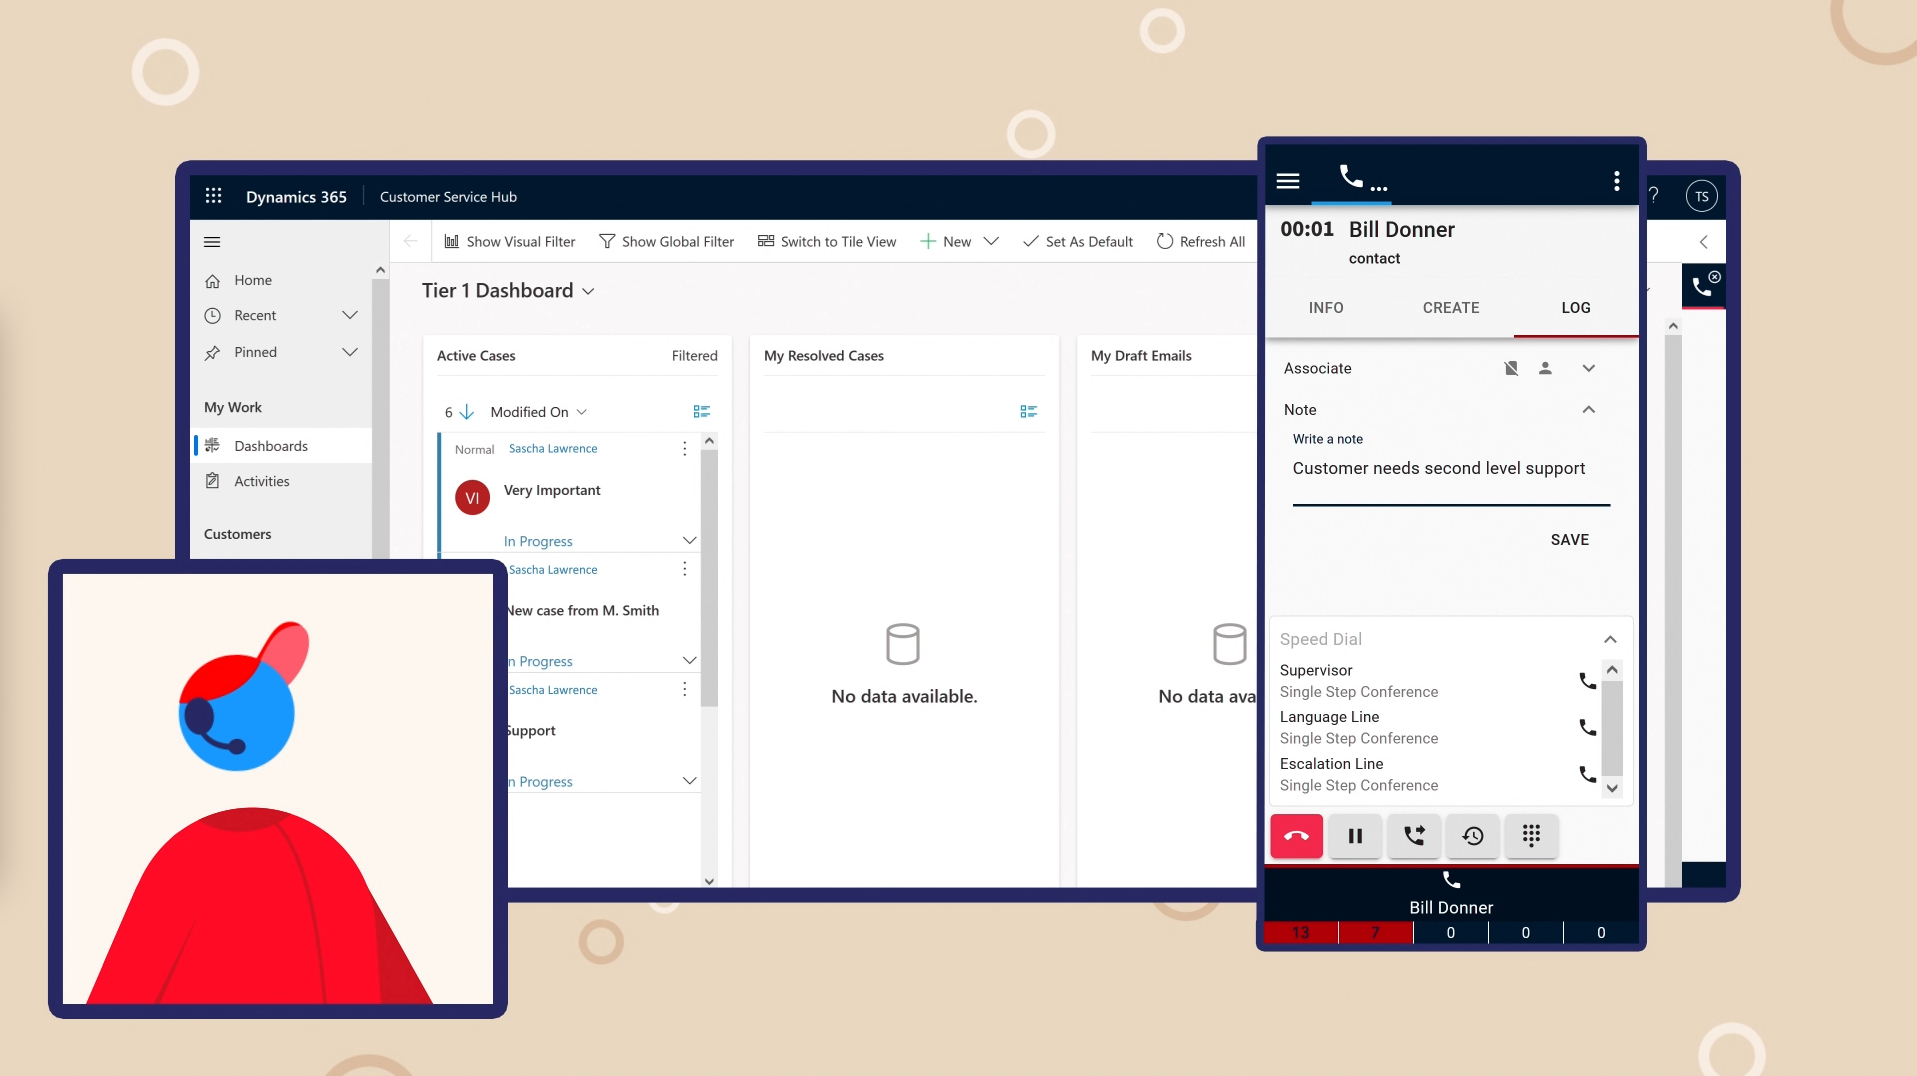Click the side pane phone icon
Image resolution: width=1917 pixels, height=1076 pixels.
[x=1704, y=286]
